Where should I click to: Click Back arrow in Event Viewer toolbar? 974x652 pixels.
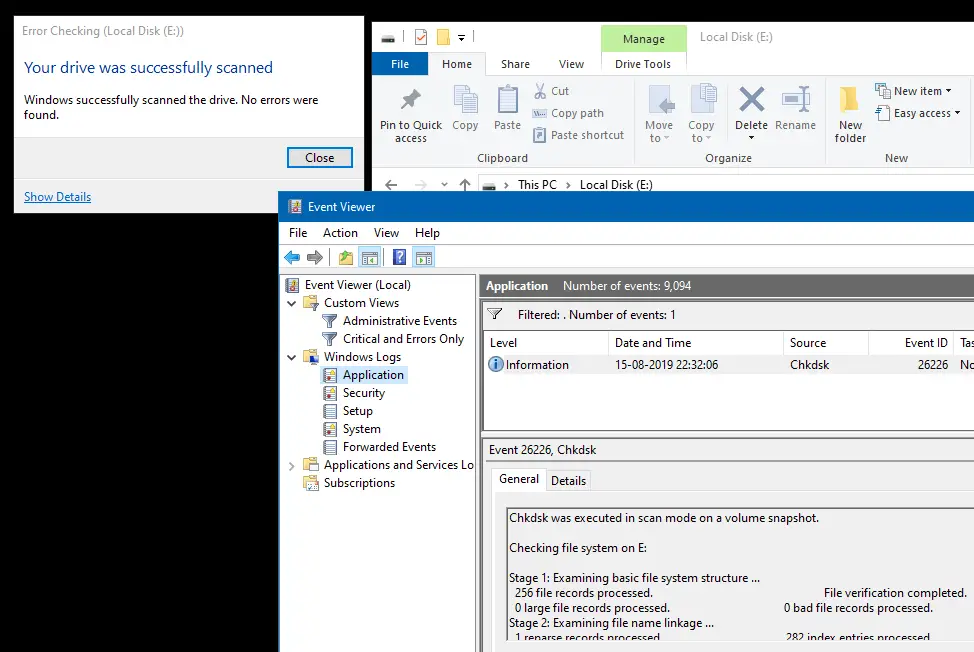click(292, 257)
